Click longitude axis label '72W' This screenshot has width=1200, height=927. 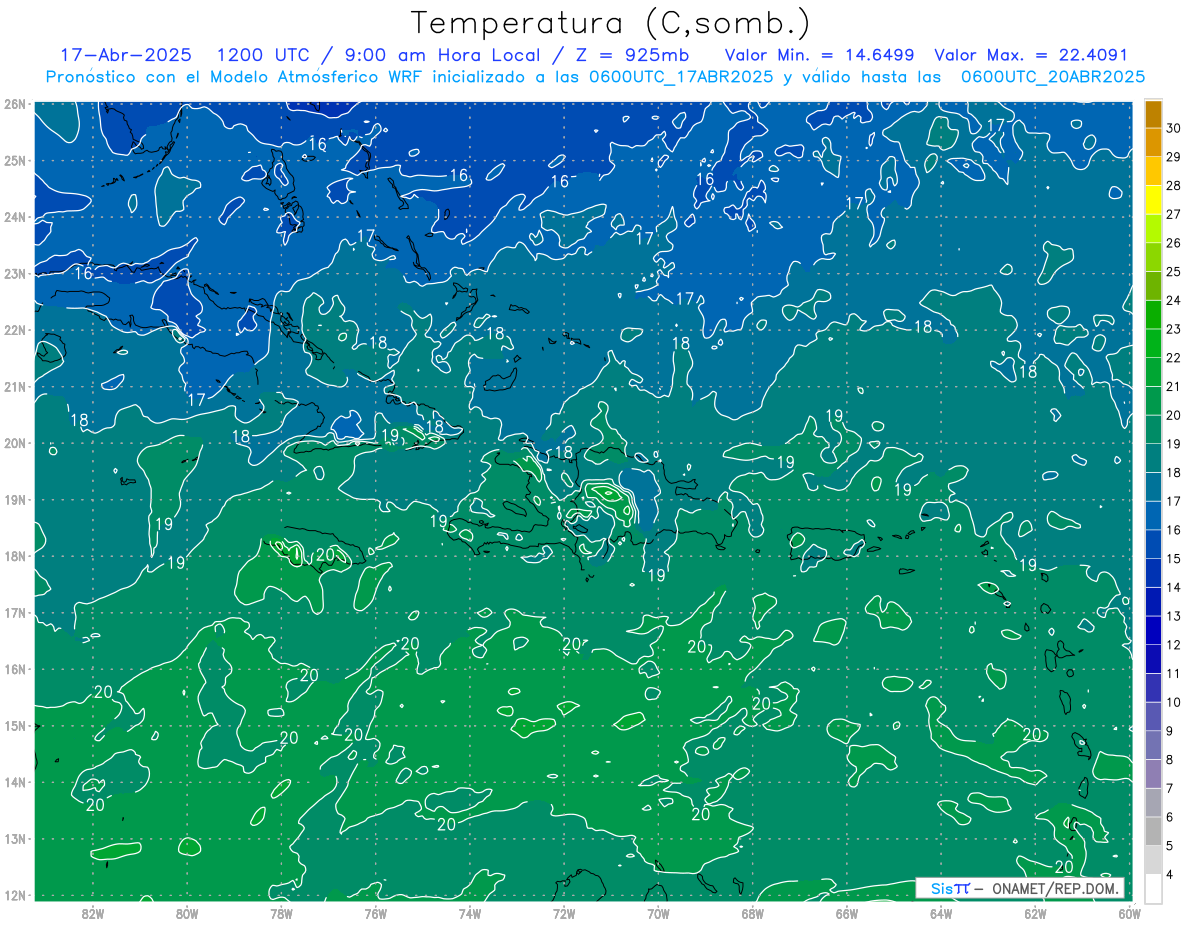coord(564,913)
